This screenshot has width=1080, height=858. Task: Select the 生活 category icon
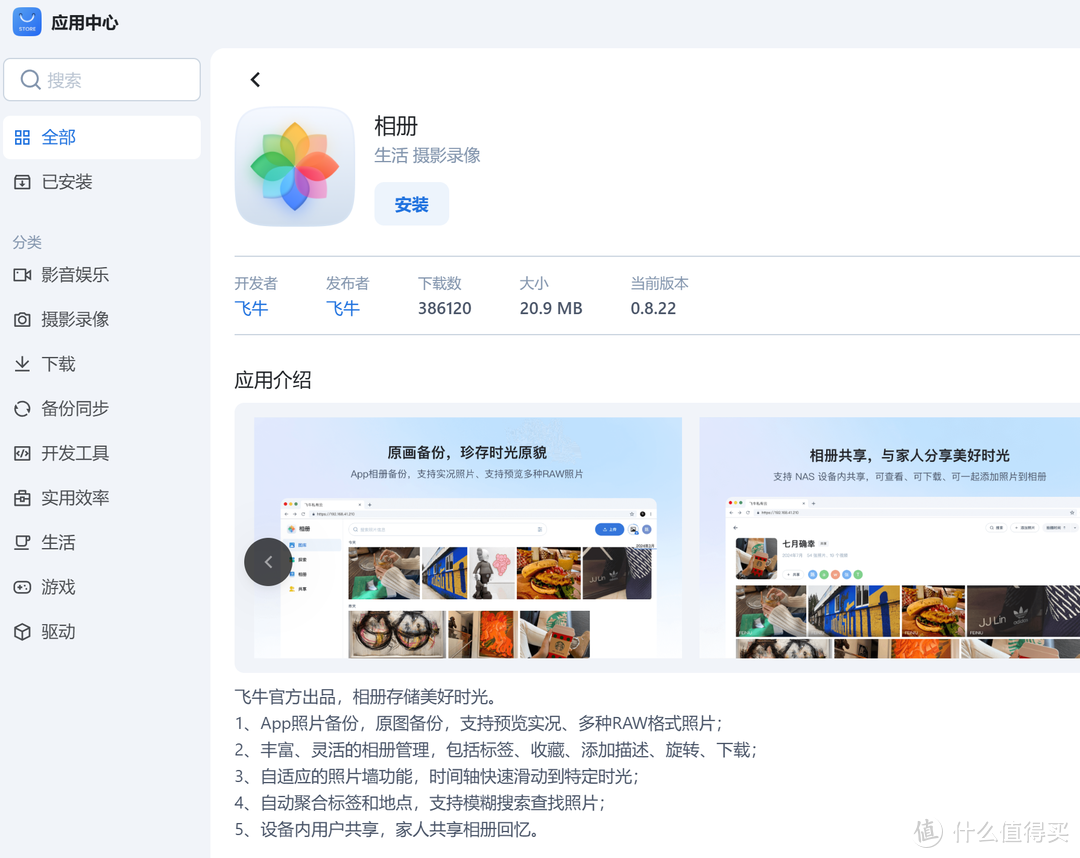click(23, 542)
